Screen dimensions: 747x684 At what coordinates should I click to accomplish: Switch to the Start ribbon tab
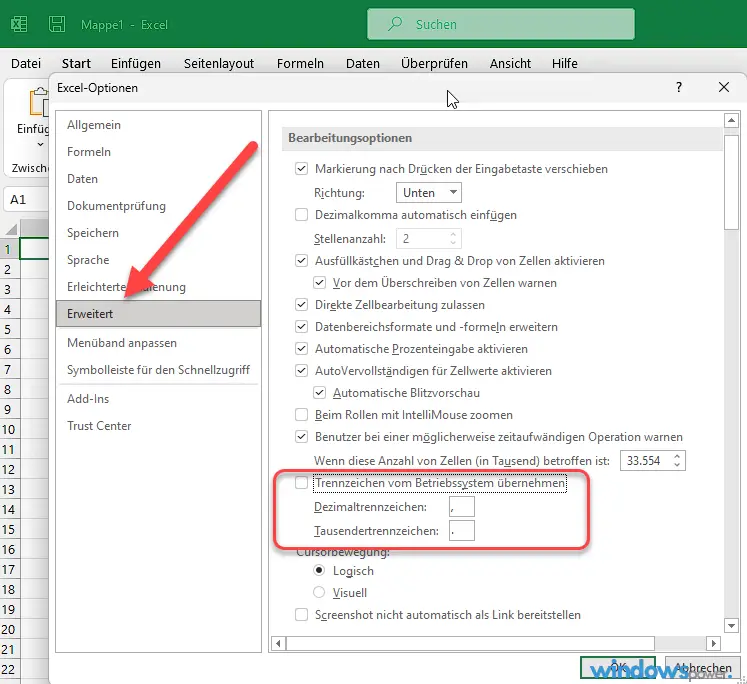click(76, 63)
